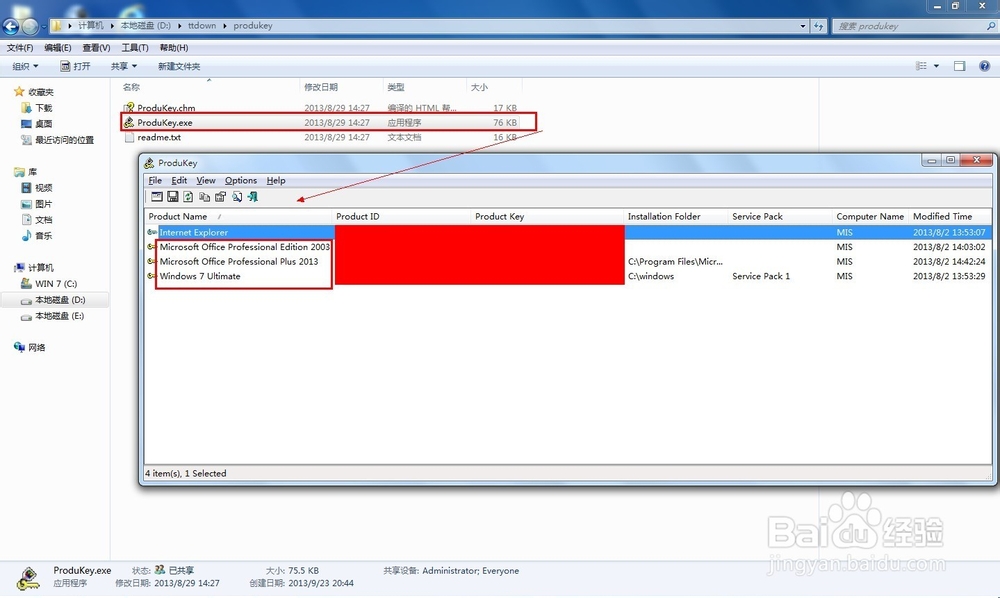Click the key icon of Internet Explorer row
The height and width of the screenshot is (598, 1000).
(x=152, y=232)
